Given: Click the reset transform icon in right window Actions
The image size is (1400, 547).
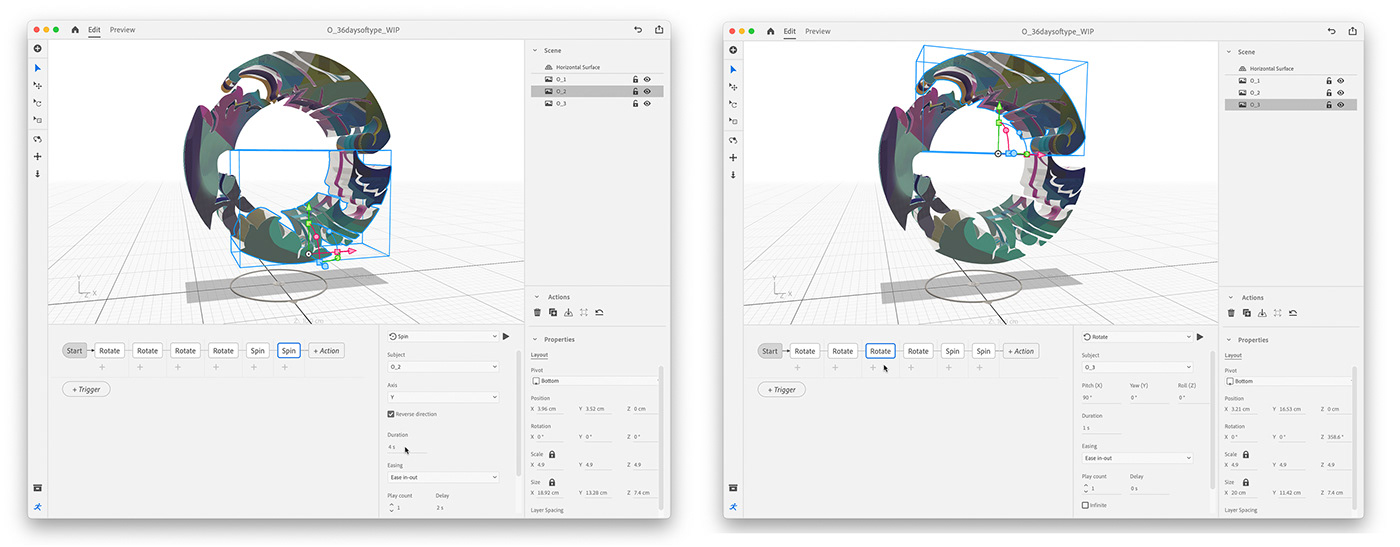Looking at the screenshot, I should [1293, 313].
